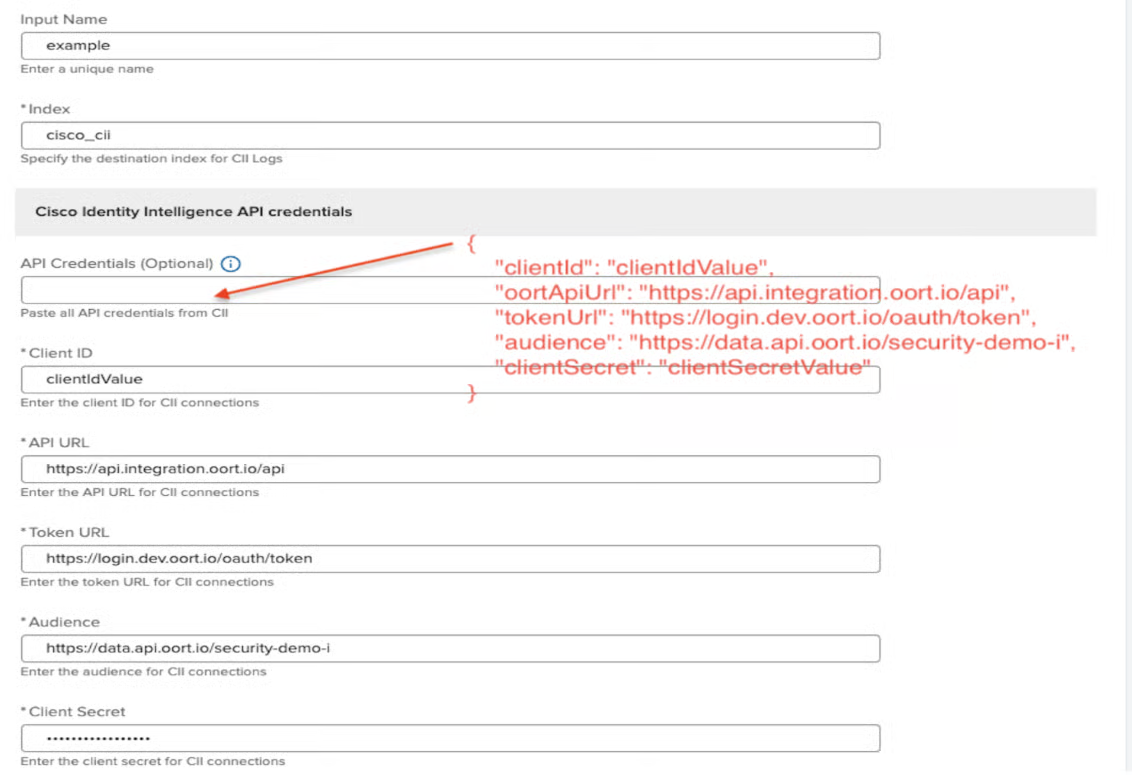Click the empty API Credentials input box
Viewport: 1132px width, 775px height.
450,290
